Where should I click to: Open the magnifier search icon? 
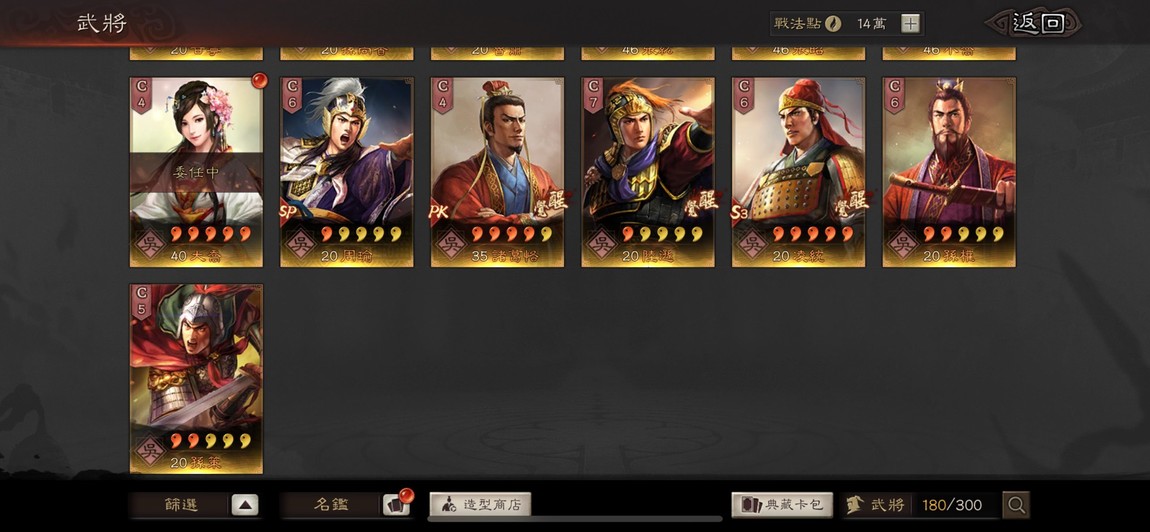point(1016,505)
